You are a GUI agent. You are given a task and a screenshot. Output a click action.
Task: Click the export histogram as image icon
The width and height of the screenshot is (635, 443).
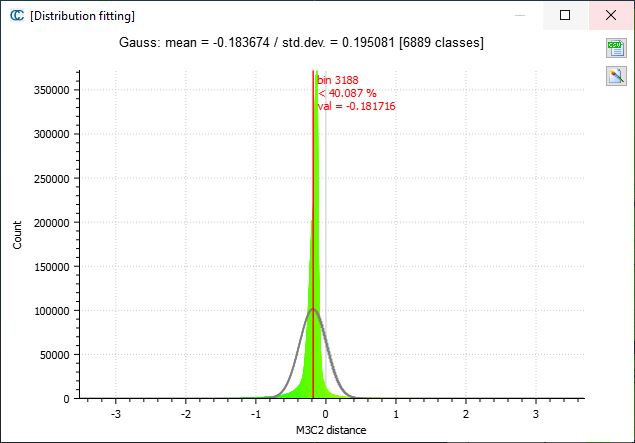coord(614,76)
